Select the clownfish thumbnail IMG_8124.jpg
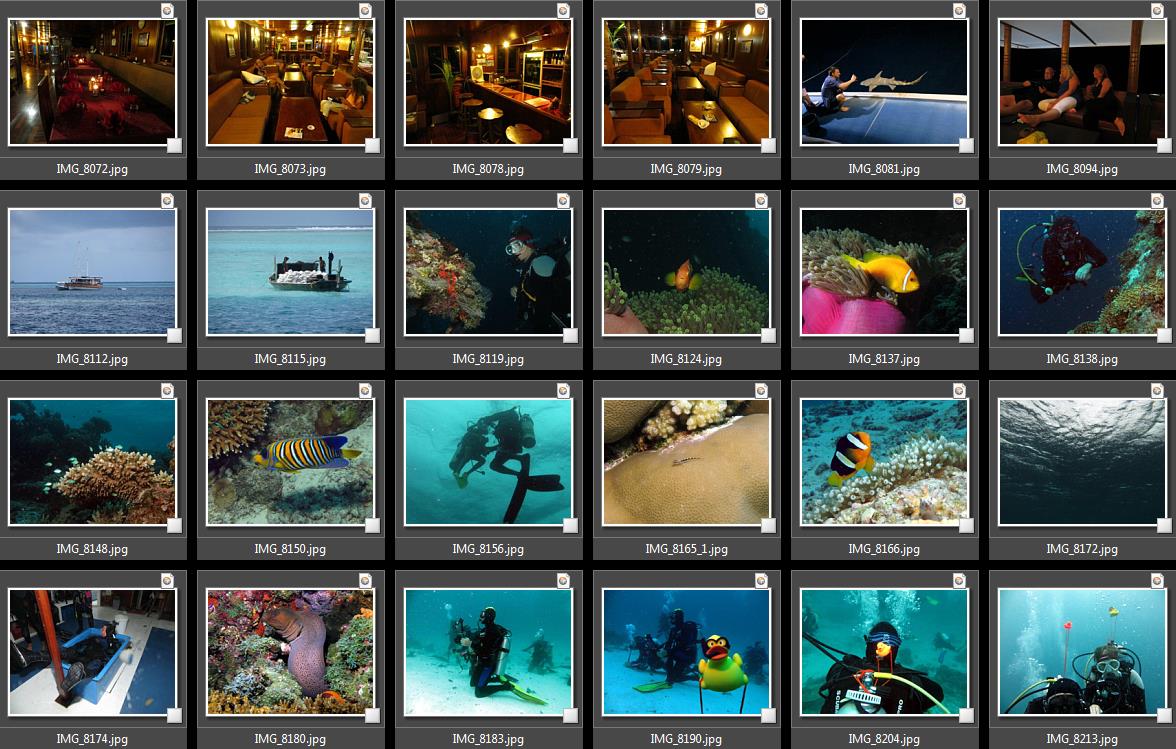The image size is (1176, 749). click(x=686, y=271)
